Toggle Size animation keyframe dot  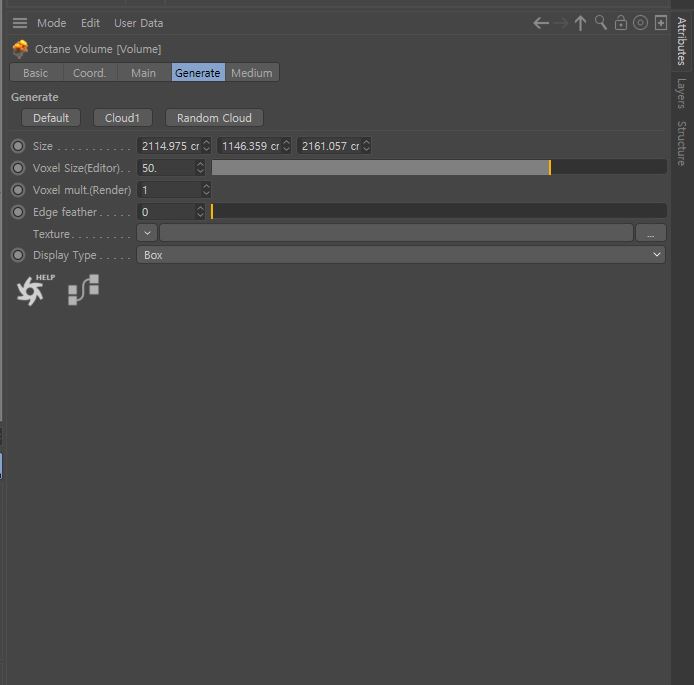click(18, 146)
